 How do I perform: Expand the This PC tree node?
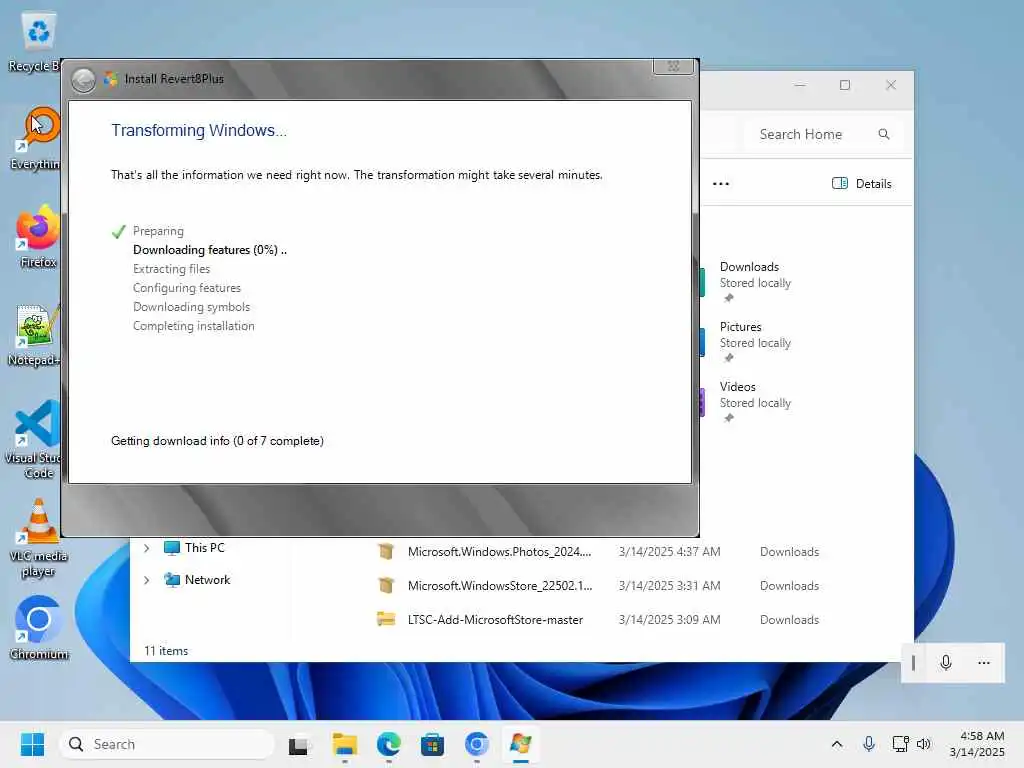pyautogui.click(x=147, y=548)
